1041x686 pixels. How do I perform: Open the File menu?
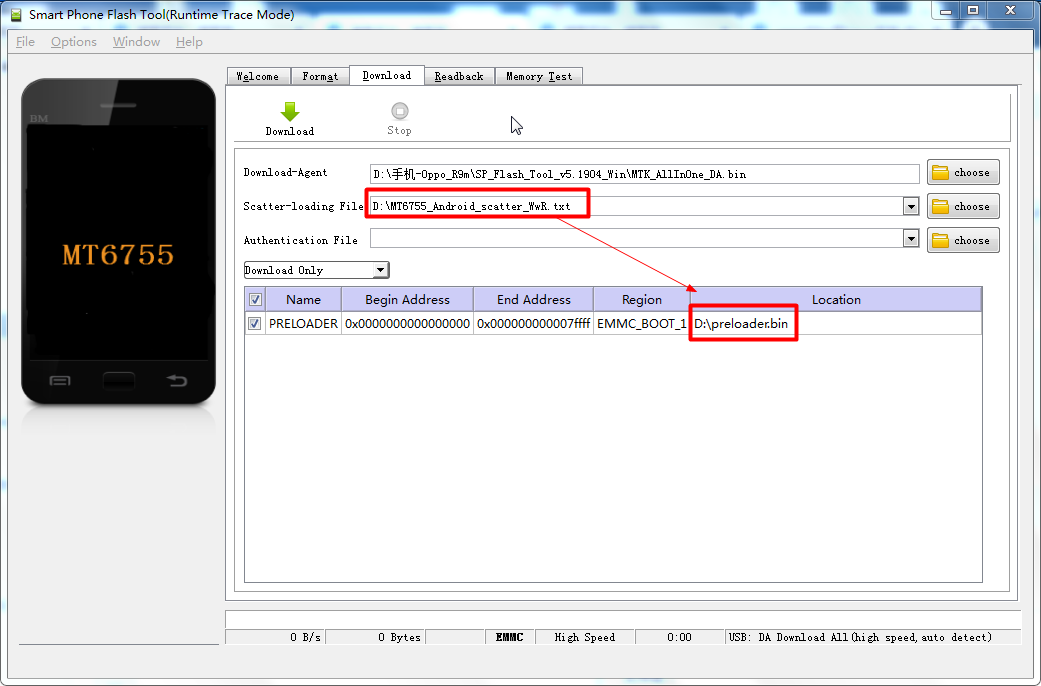click(x=25, y=42)
